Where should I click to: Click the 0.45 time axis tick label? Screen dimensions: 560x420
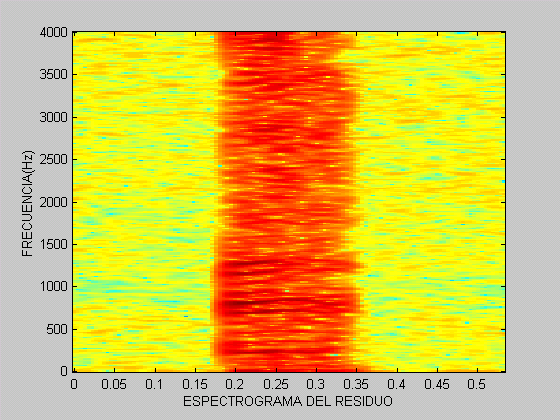tap(437, 385)
